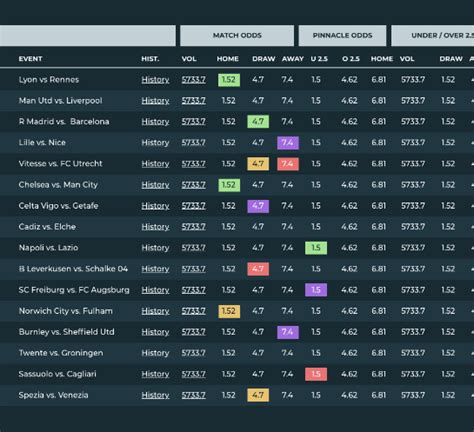Open History for Spezia vs. Venezia
Screen dimensions: 474x432
(x=155, y=395)
